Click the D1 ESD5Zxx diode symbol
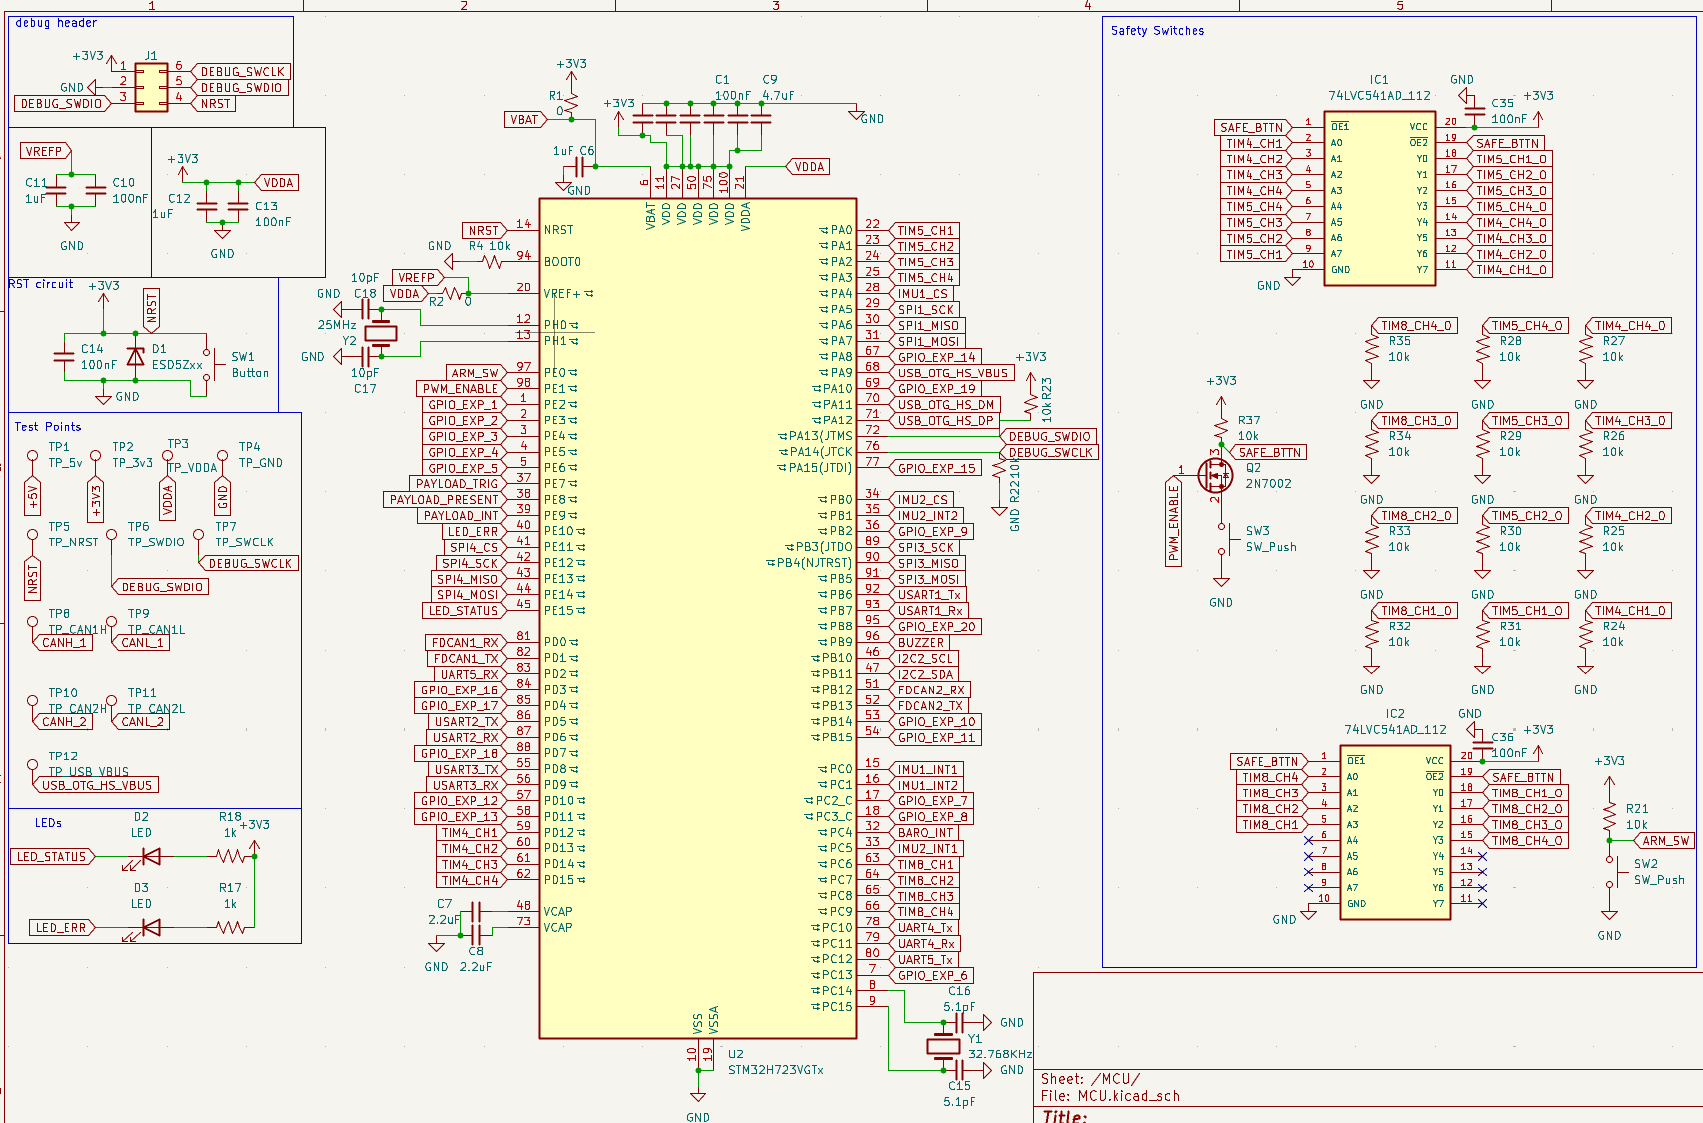Screen dimensions: 1703x1123 pos(135,358)
